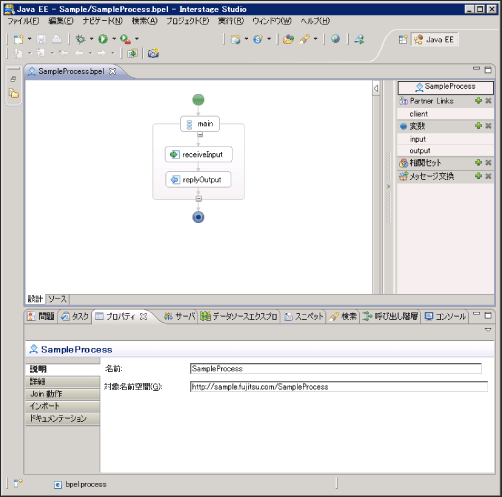Click the Forward navigation arrow icon

click(102, 53)
